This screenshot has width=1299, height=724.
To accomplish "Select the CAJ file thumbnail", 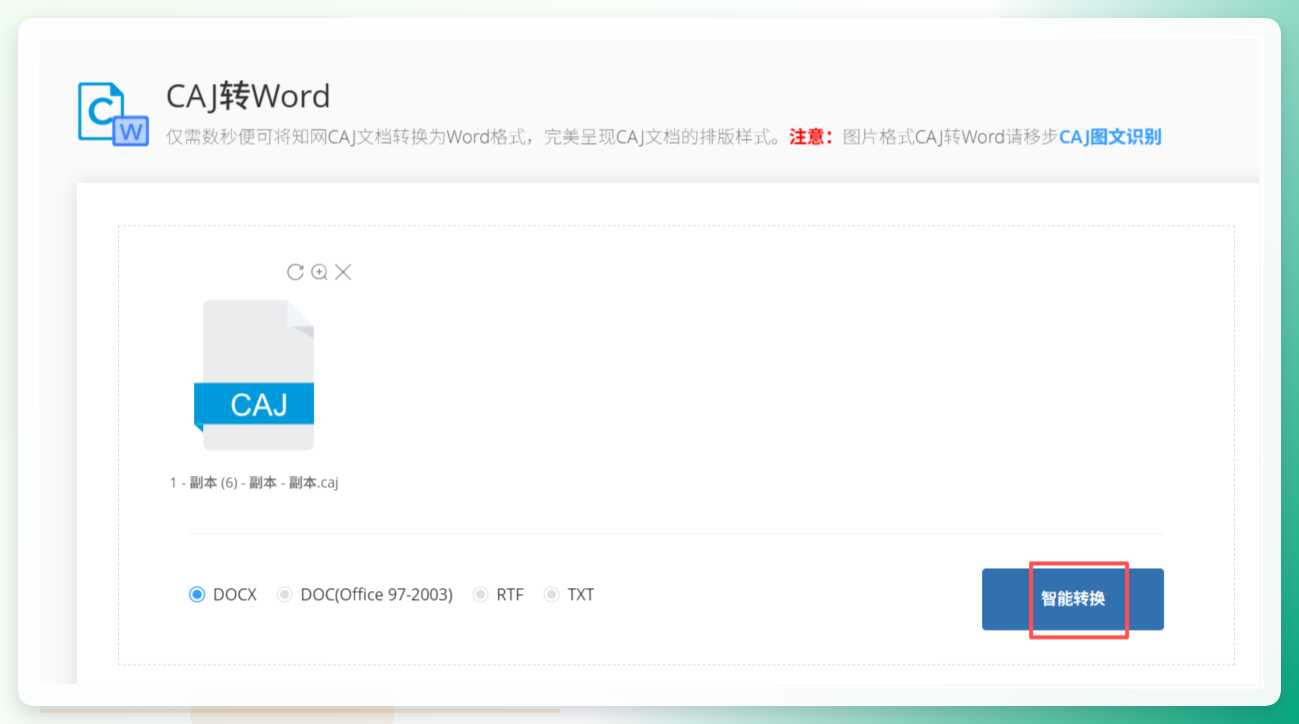I will tap(254, 375).
